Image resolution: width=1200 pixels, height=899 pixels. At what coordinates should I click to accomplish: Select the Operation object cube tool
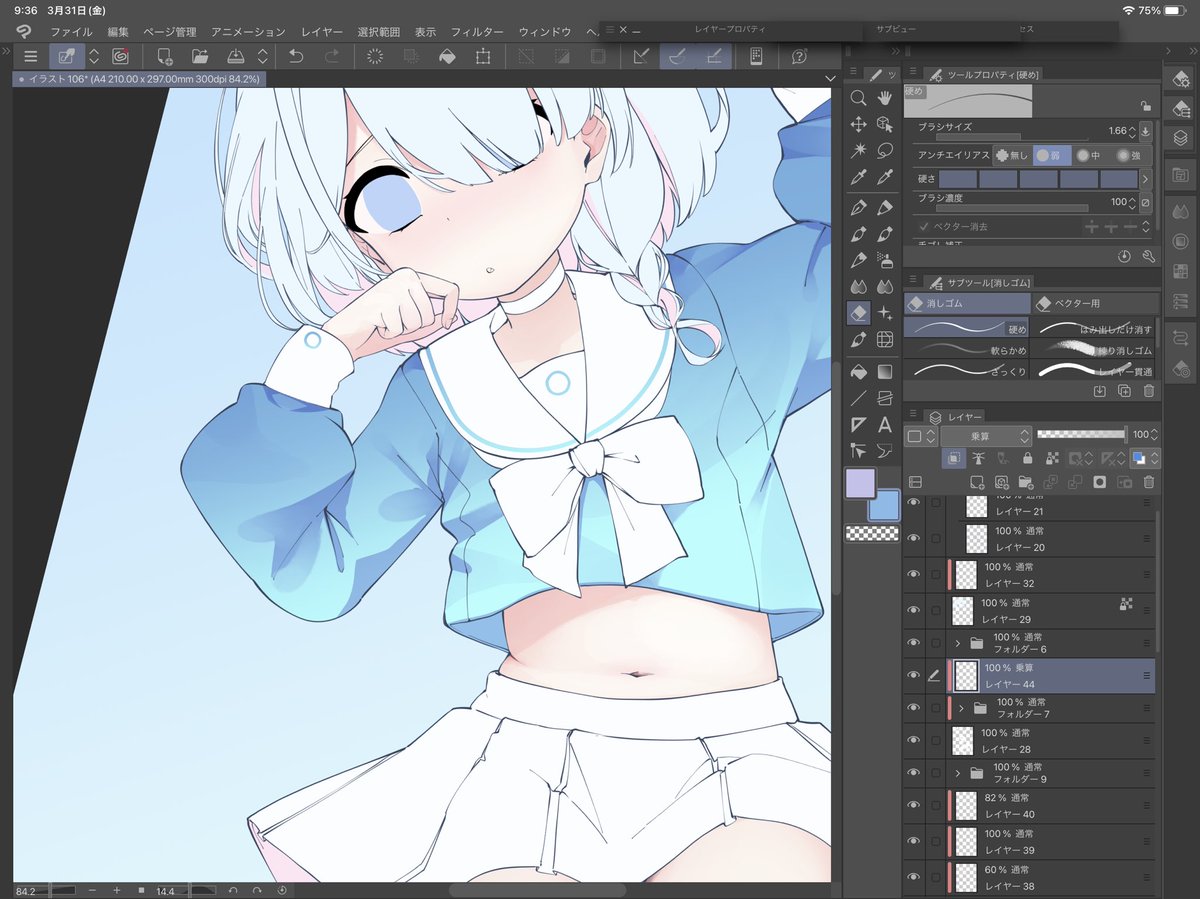[884, 124]
